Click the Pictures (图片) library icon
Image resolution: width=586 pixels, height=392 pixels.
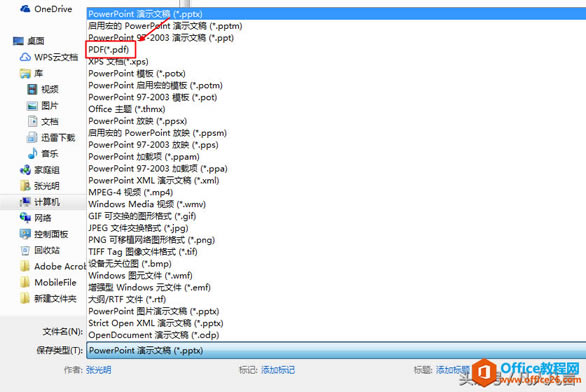point(33,105)
